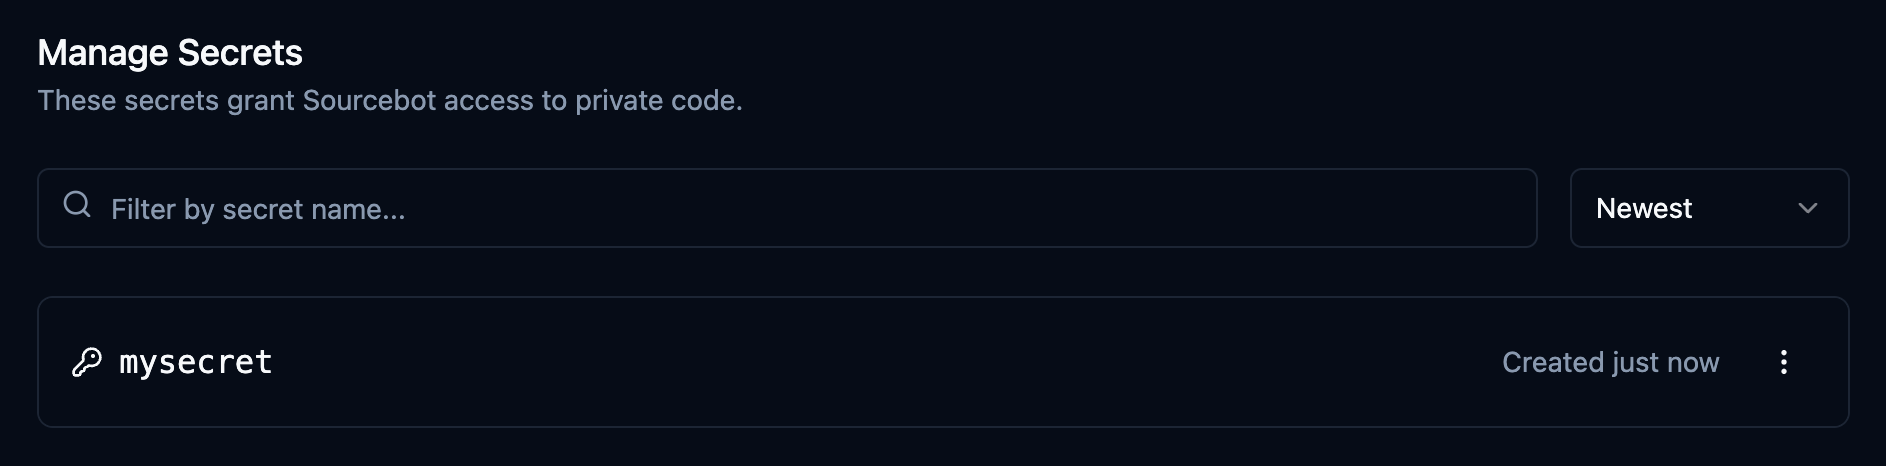Click the 'Created just now' timestamp

point(1610,362)
